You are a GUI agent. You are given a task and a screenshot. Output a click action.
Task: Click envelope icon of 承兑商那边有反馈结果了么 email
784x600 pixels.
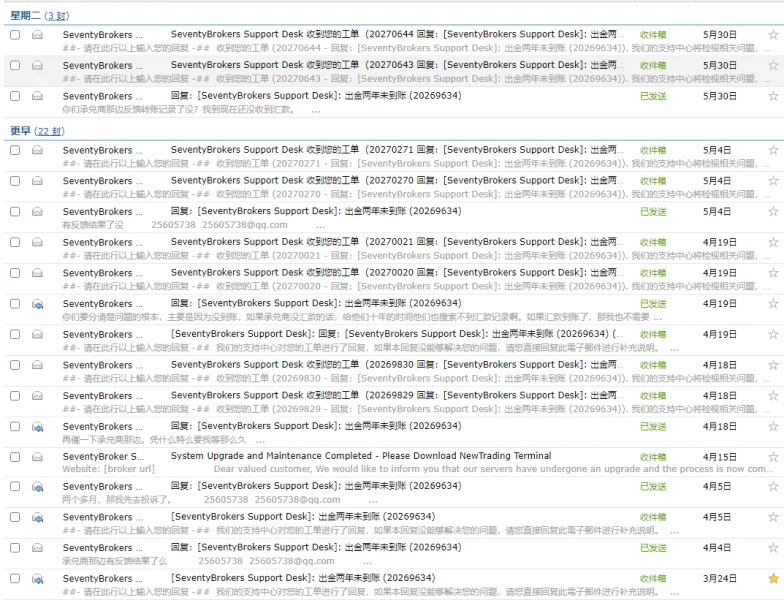pos(37,548)
